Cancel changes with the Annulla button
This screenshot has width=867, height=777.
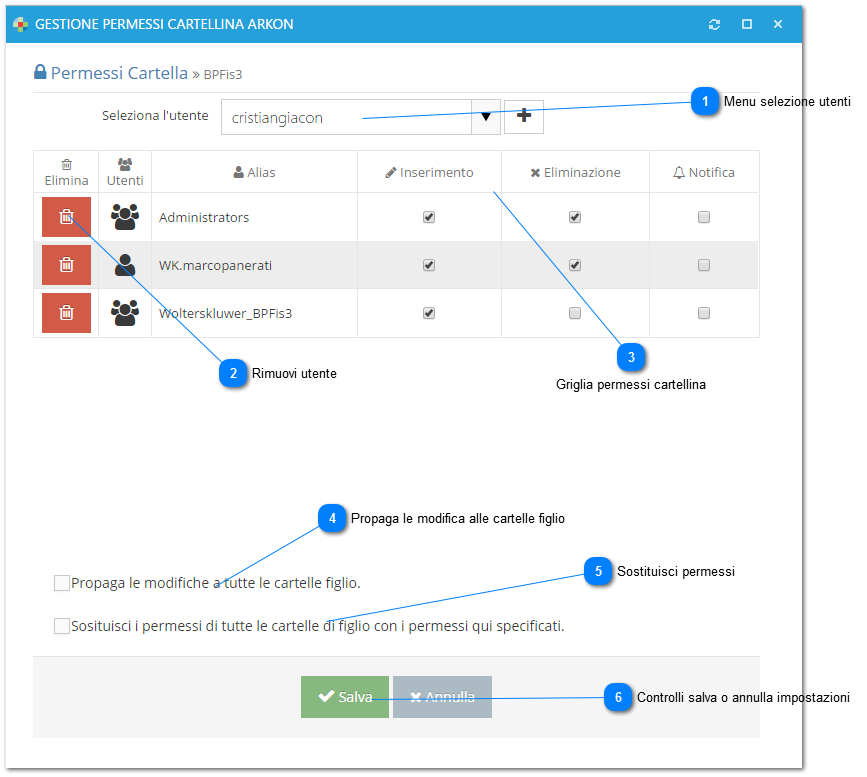(442, 697)
